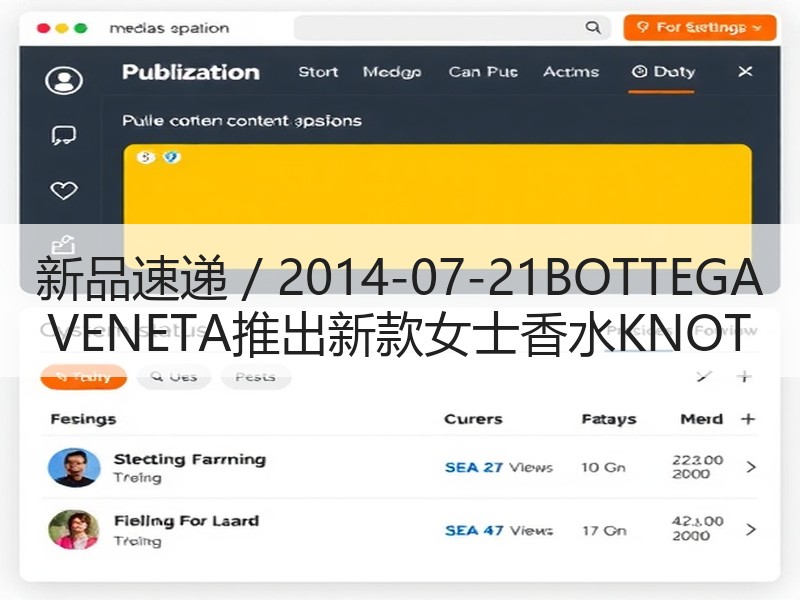Click the share sidebar icon
The image size is (800, 600).
[64, 244]
